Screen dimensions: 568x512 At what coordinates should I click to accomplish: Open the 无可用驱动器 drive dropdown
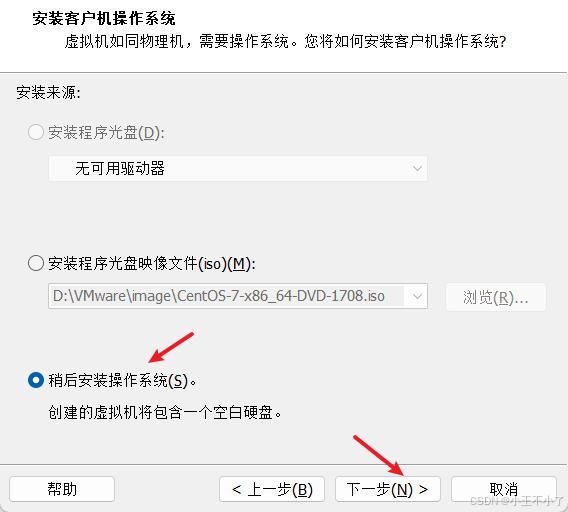pos(238,168)
